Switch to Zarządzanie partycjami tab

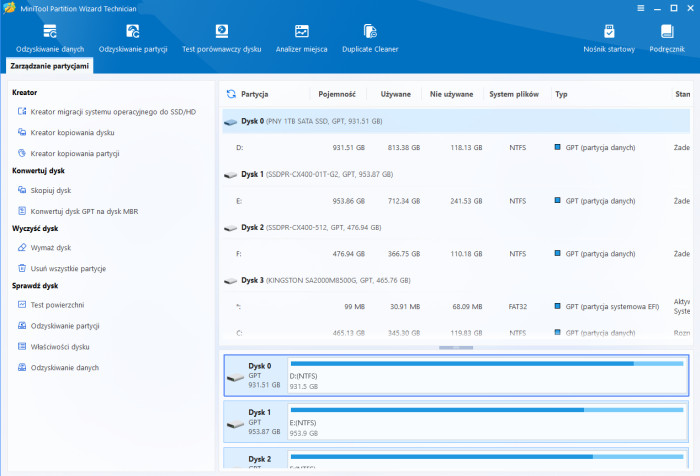(50, 66)
